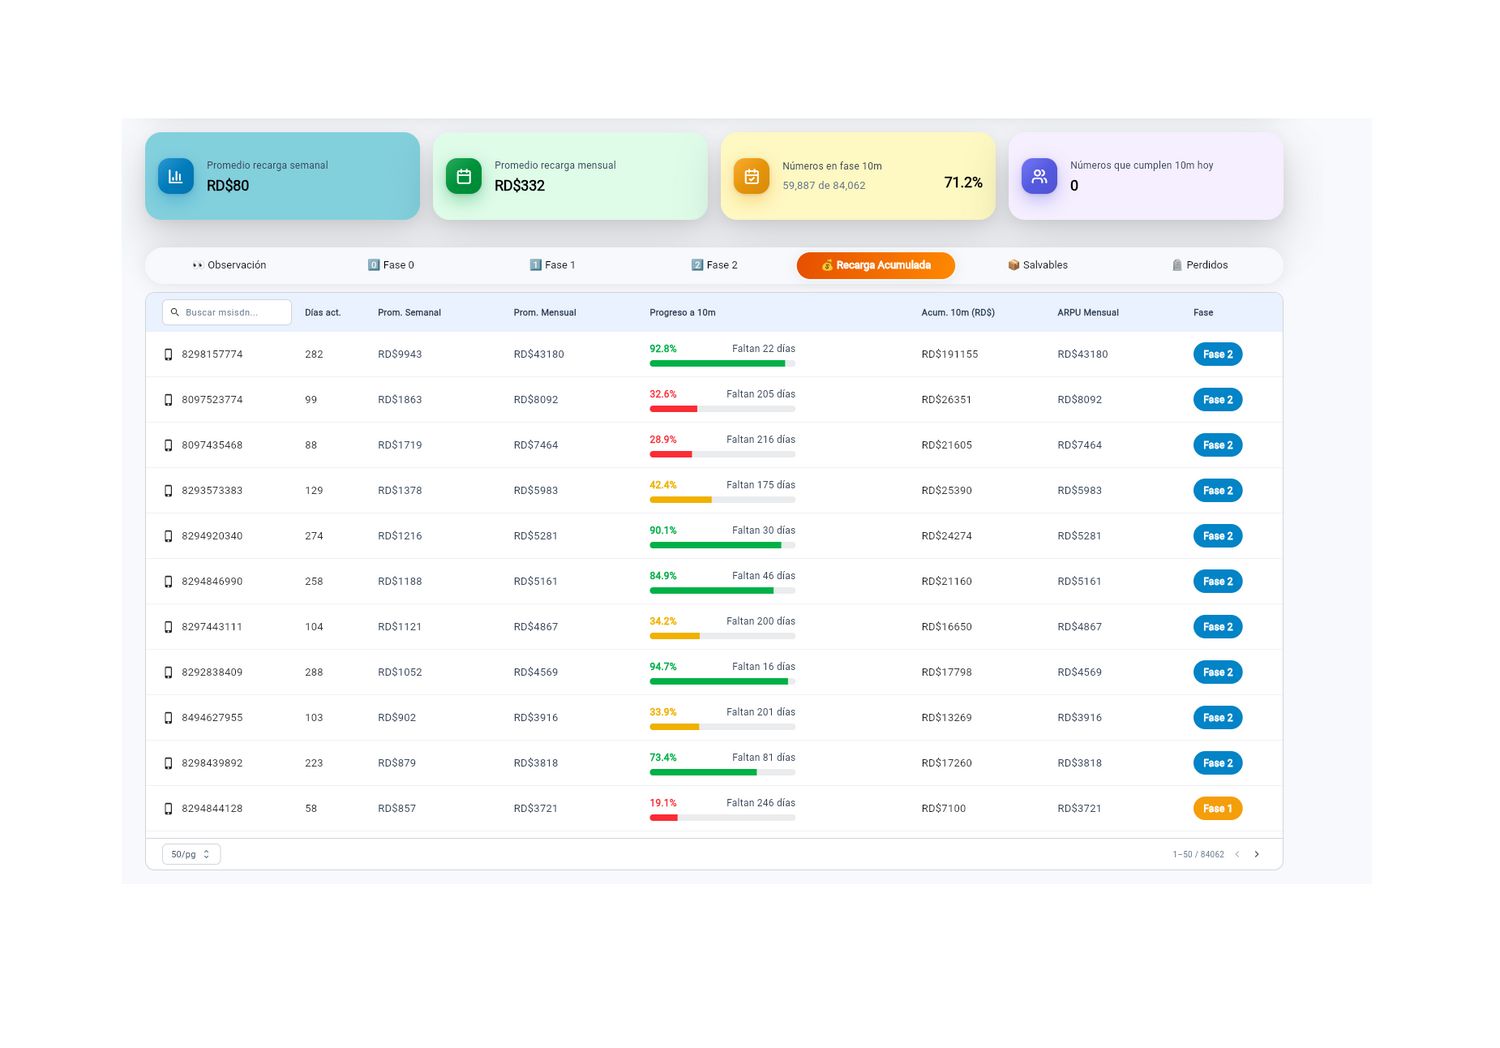Go to next page with right chevron
Image resolution: width=1500 pixels, height=1048 pixels.
click(x=1257, y=855)
